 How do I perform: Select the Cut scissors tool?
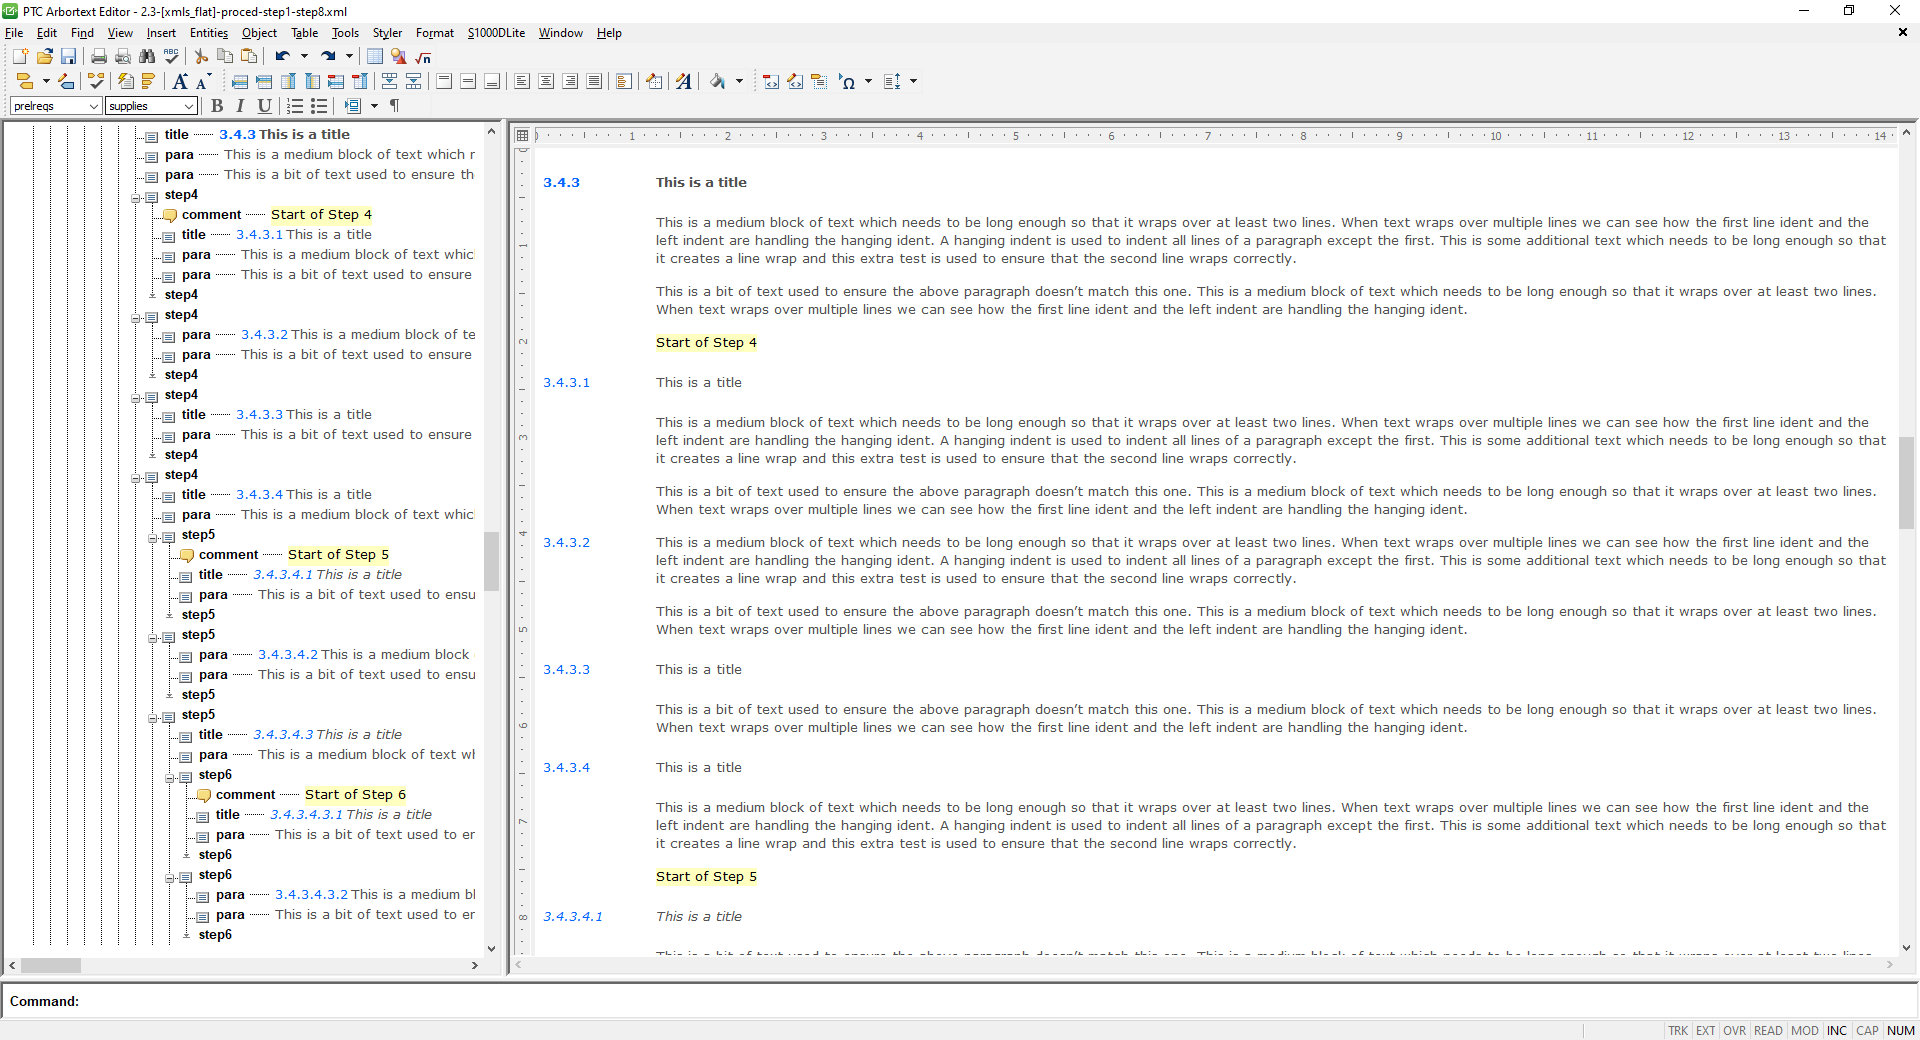(200, 57)
